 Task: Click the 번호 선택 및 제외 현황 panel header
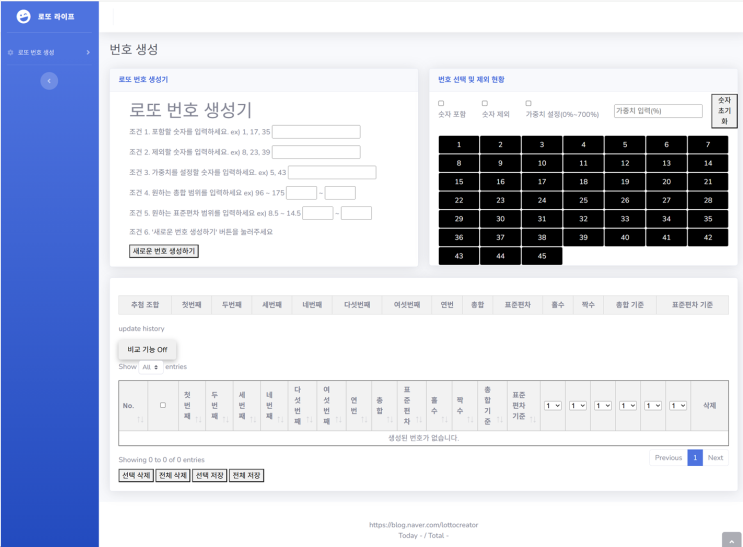471,80
